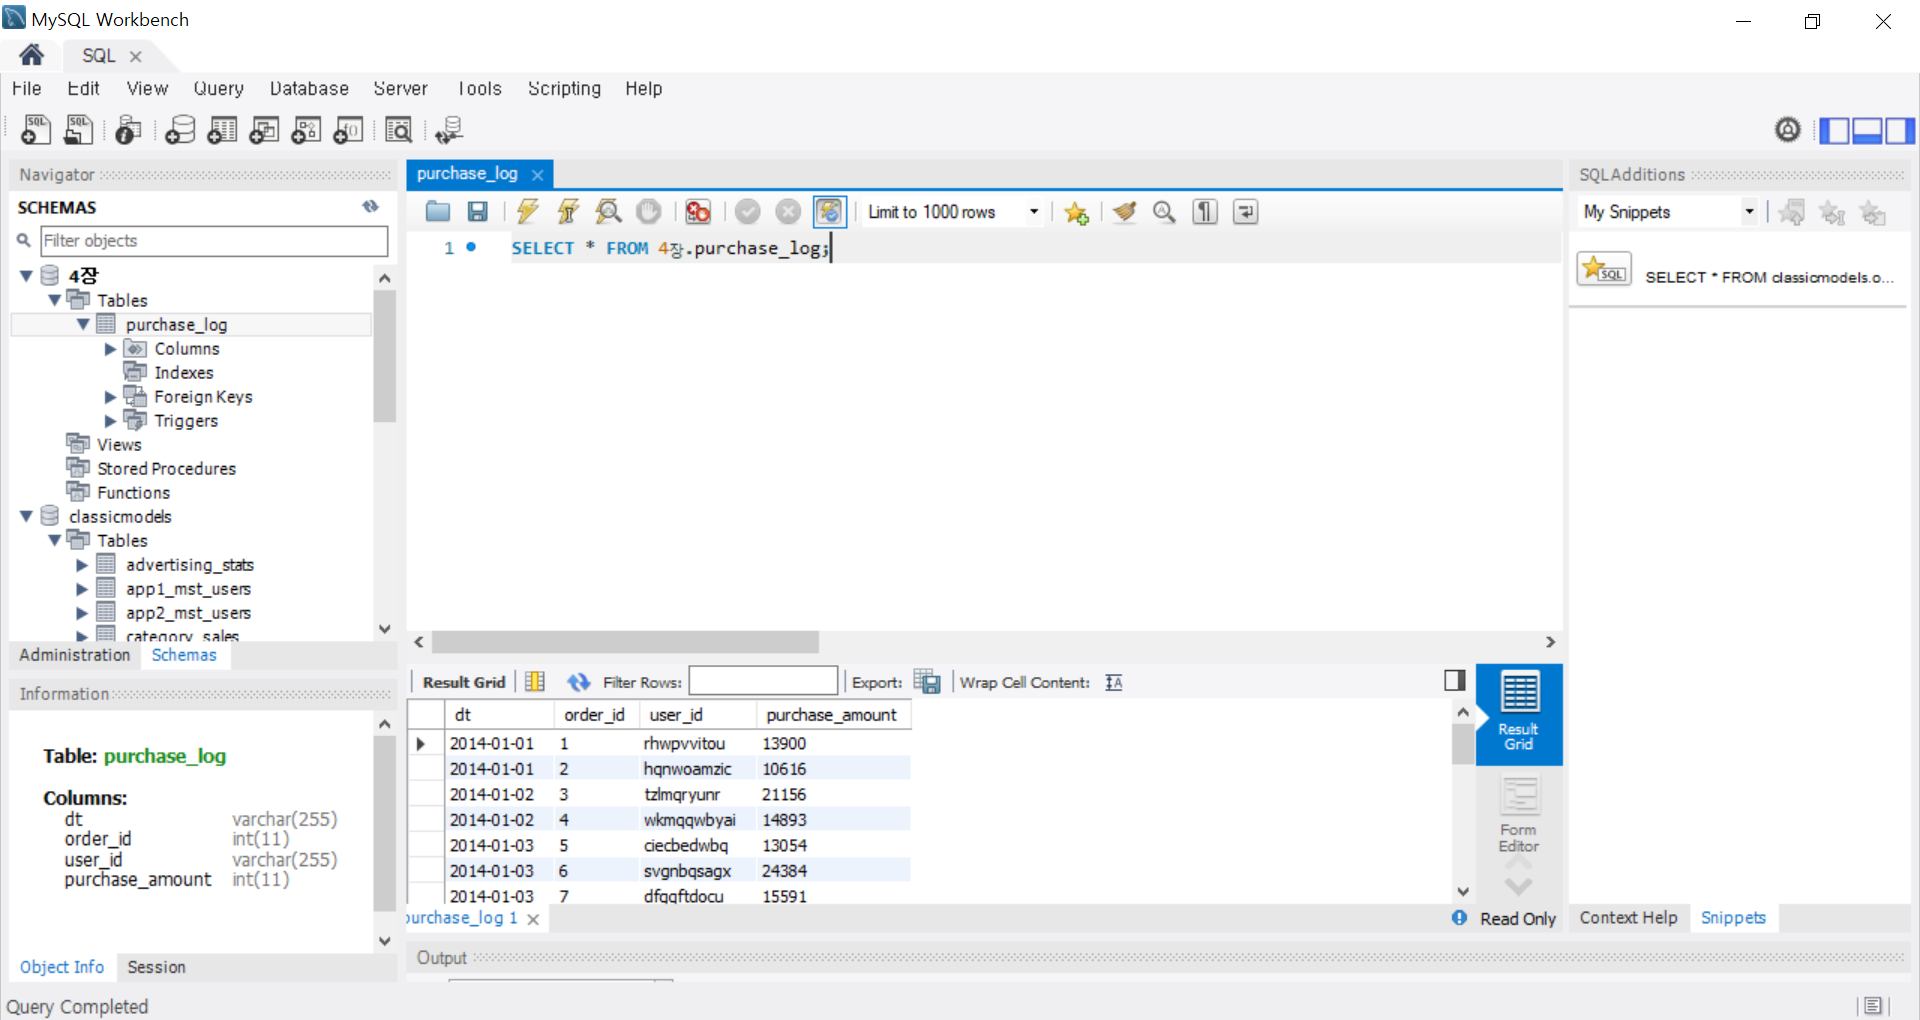Select Result Grid view button
The width and height of the screenshot is (1920, 1020).
tap(1519, 714)
